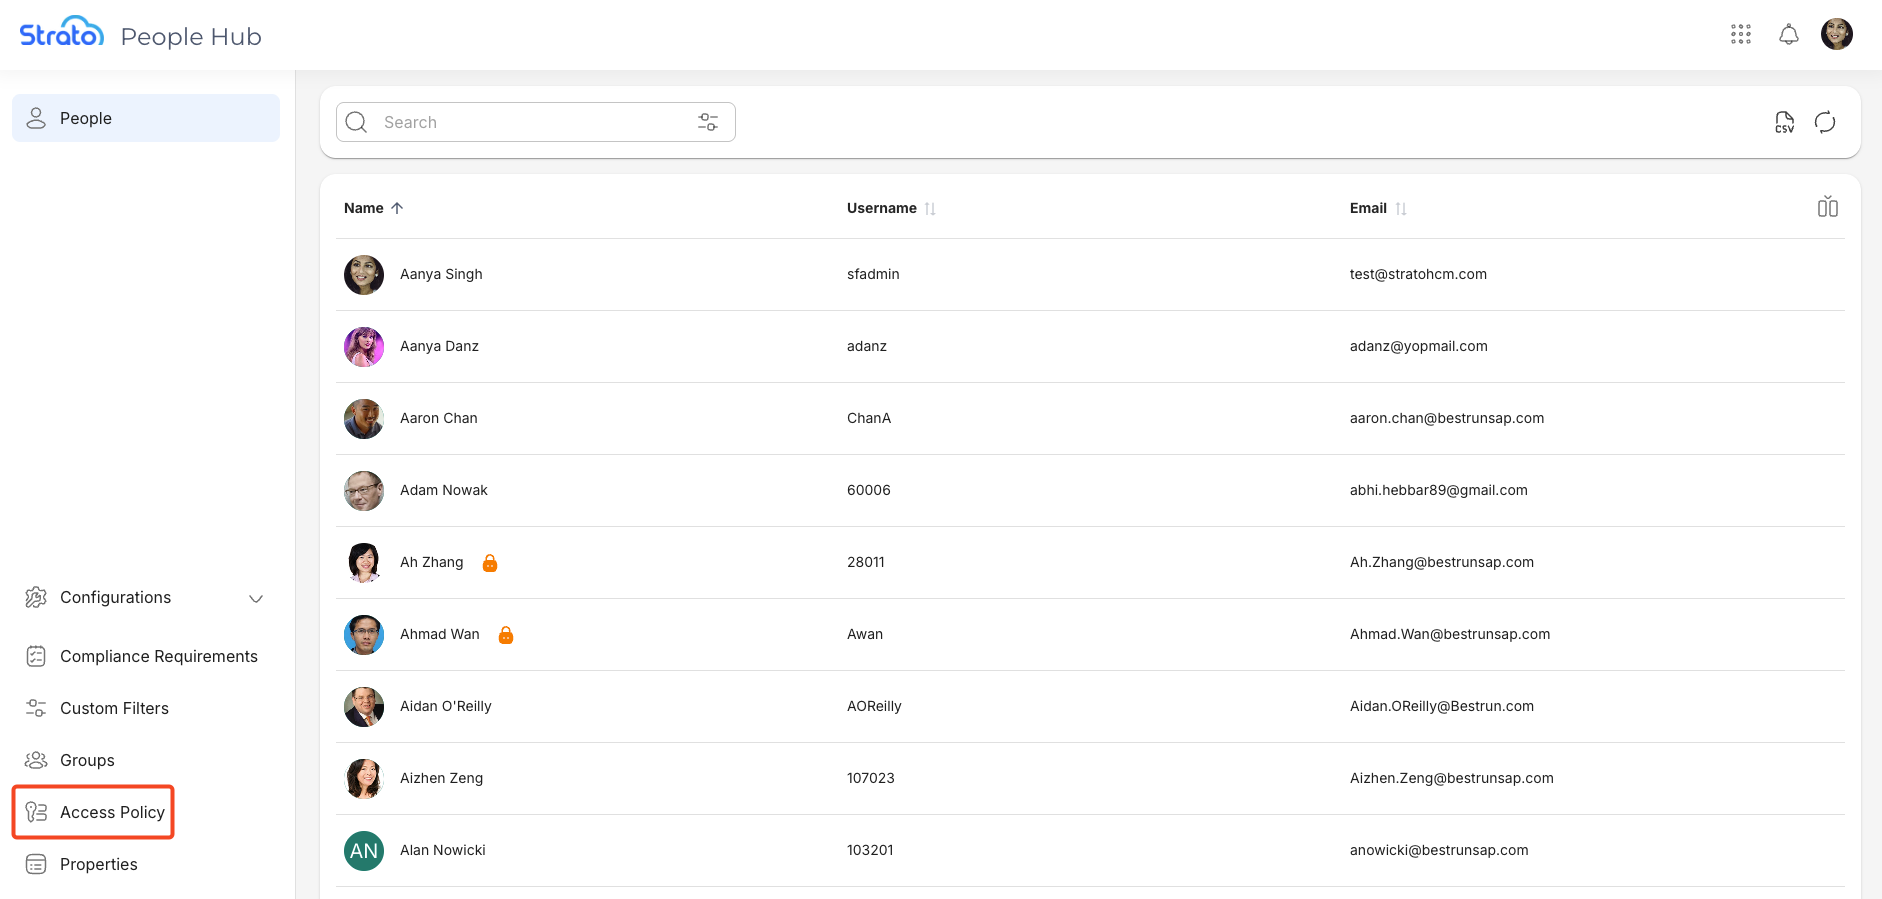This screenshot has height=899, width=1882.
Task: Click inside the Search field
Action: (530, 122)
